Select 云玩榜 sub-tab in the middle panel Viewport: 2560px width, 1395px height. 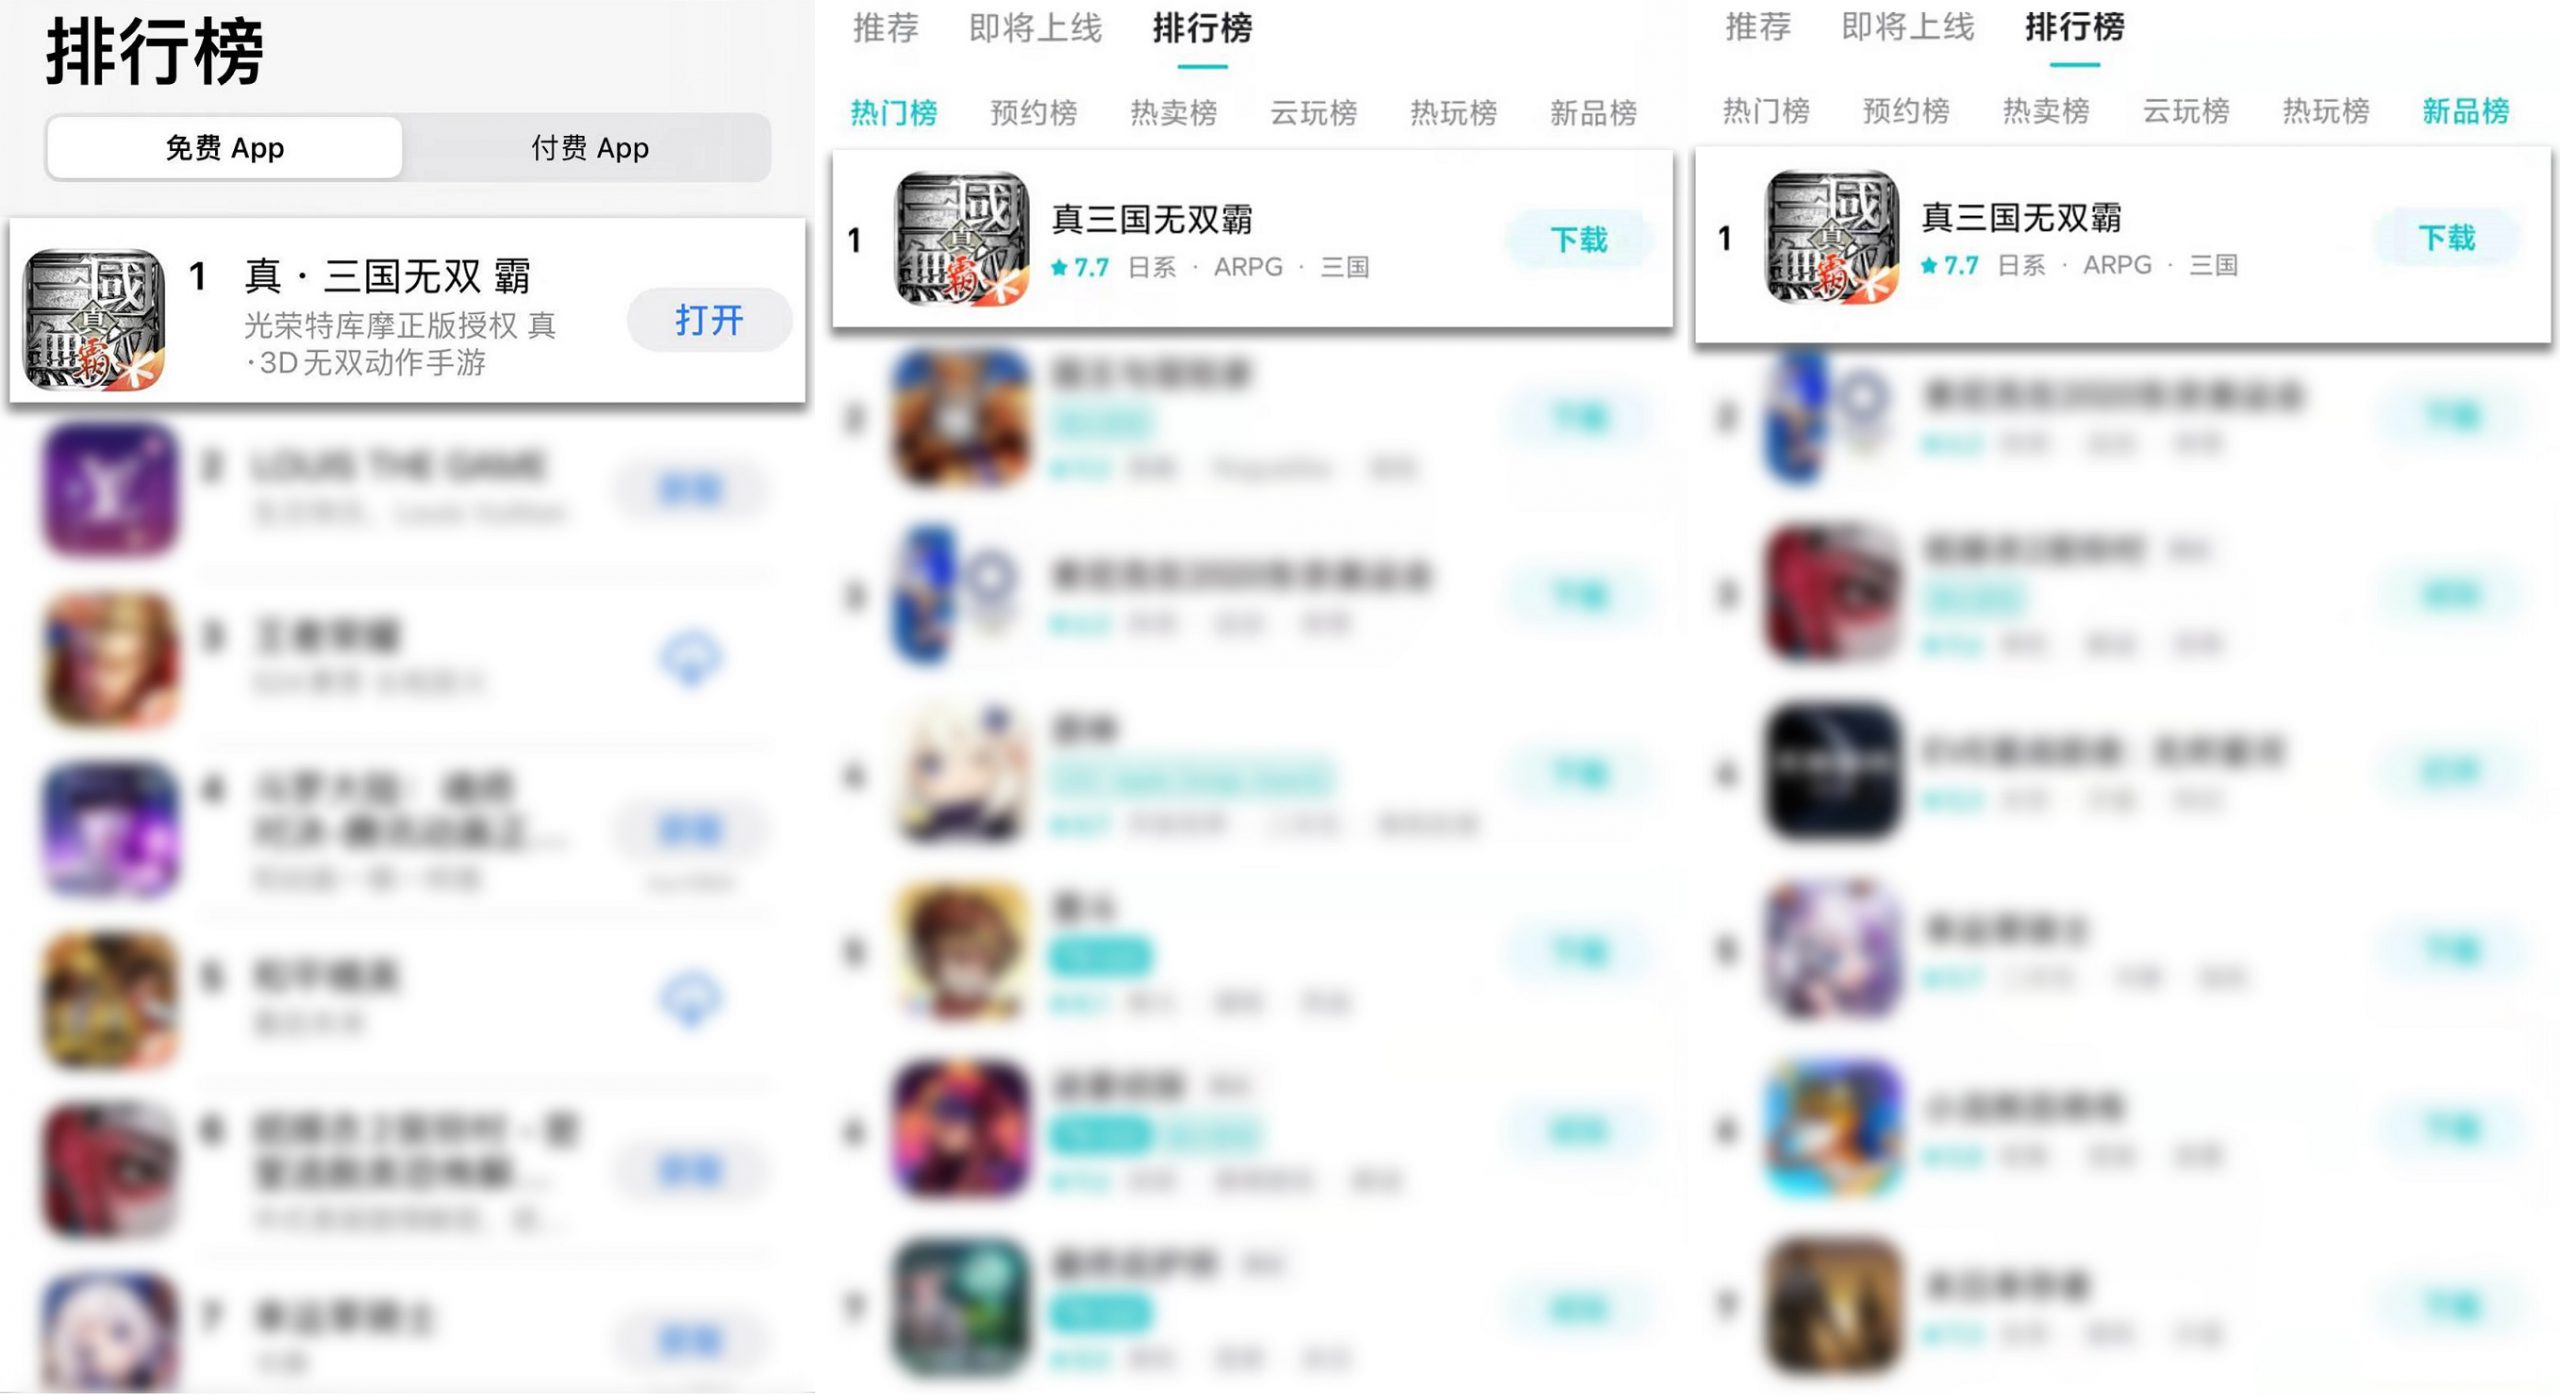tap(1314, 113)
